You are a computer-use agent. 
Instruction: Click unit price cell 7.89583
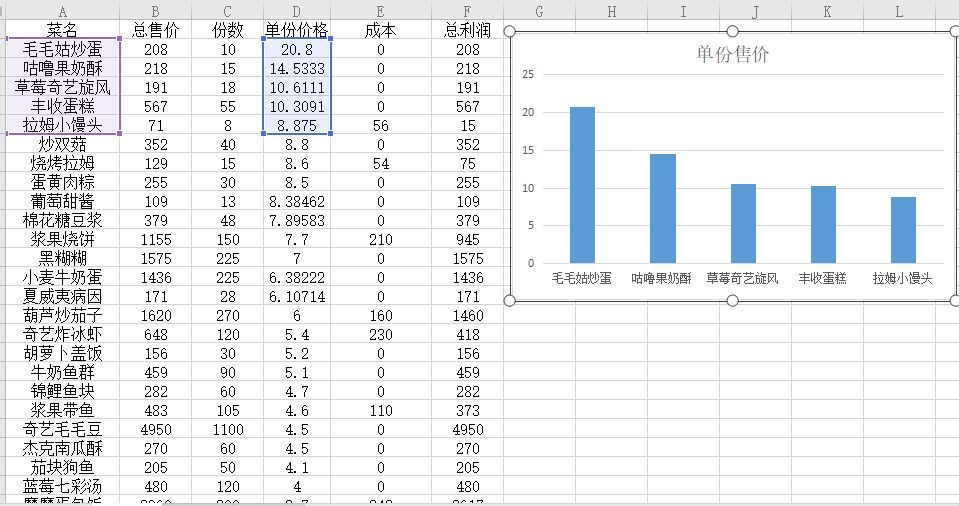click(x=297, y=220)
